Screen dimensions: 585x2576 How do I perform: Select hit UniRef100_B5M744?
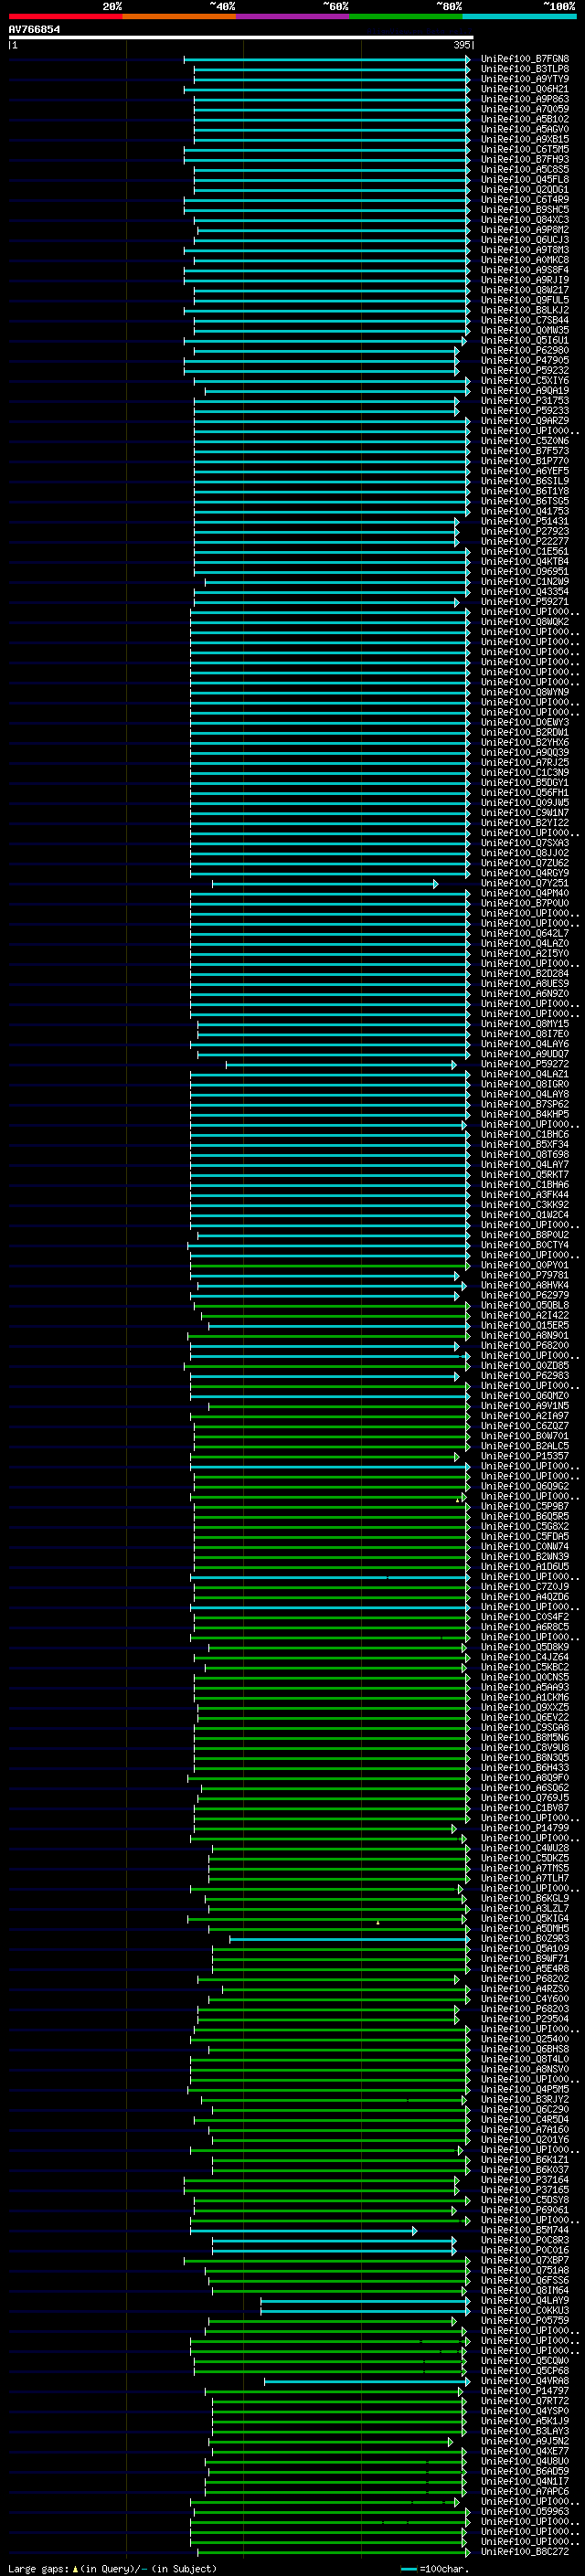tap(525, 2229)
